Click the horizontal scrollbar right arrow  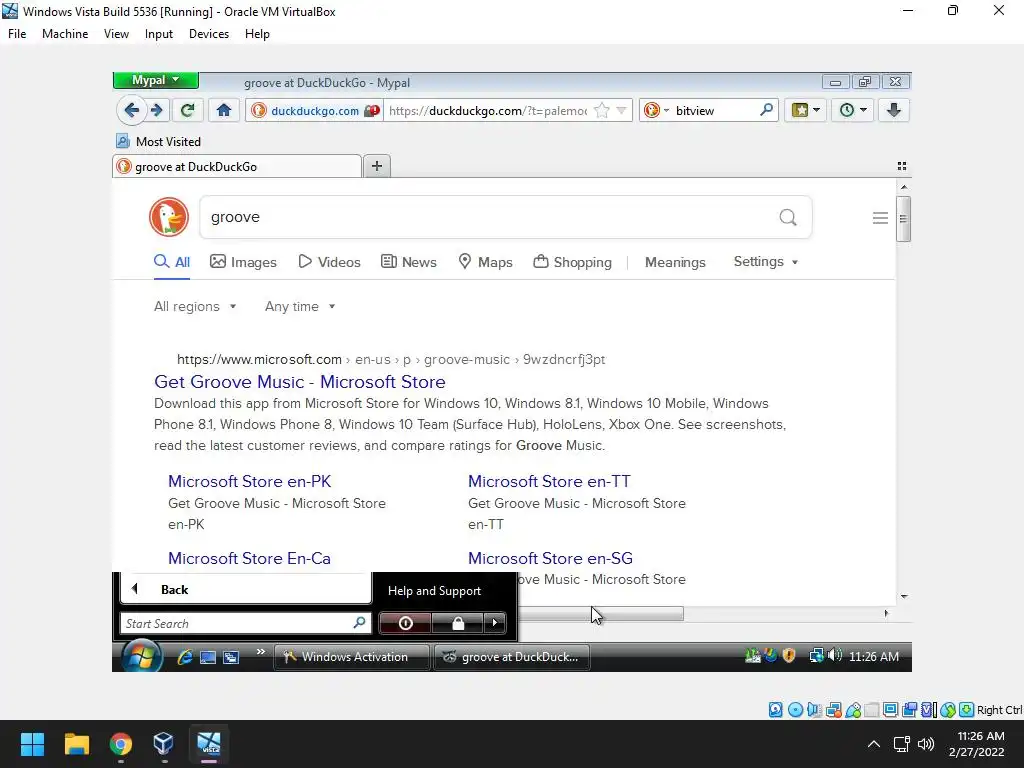pyautogui.click(x=886, y=613)
